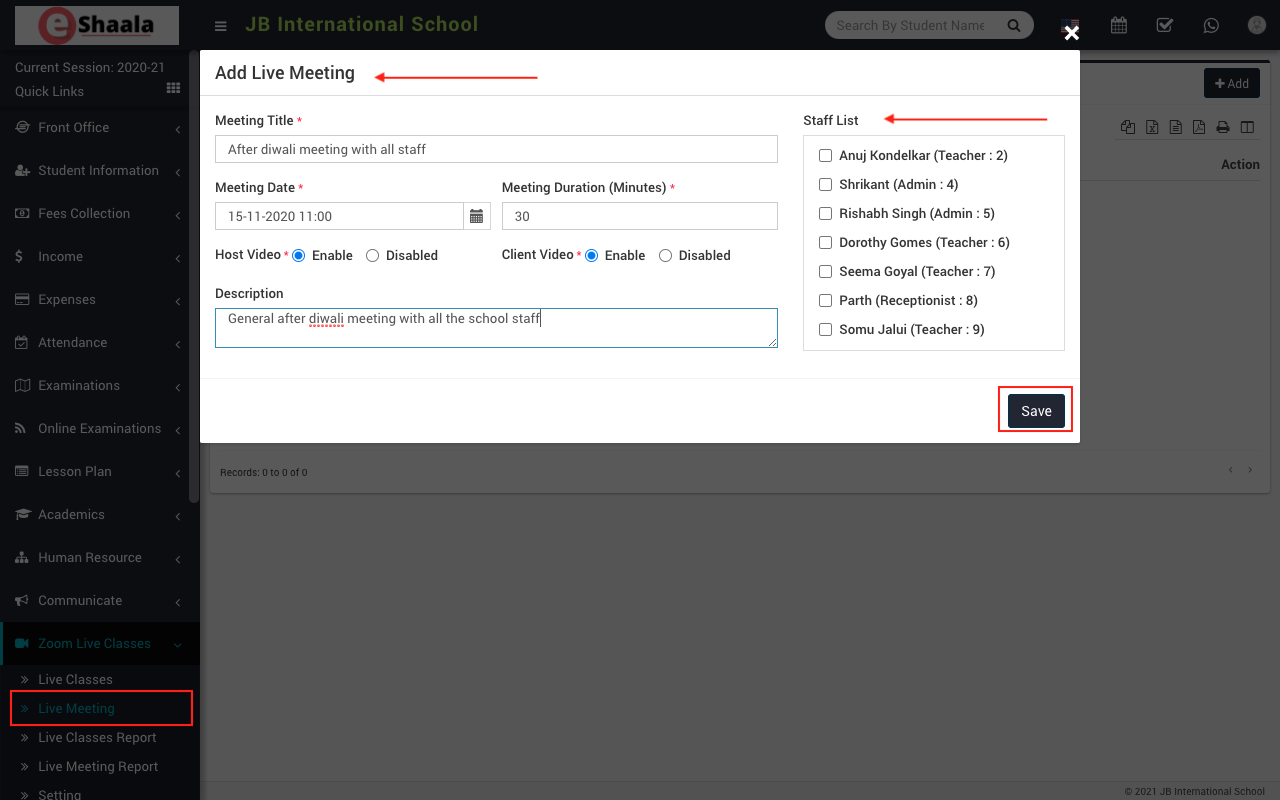Set Client Video to Disabled
This screenshot has height=800, width=1280.
click(x=666, y=256)
